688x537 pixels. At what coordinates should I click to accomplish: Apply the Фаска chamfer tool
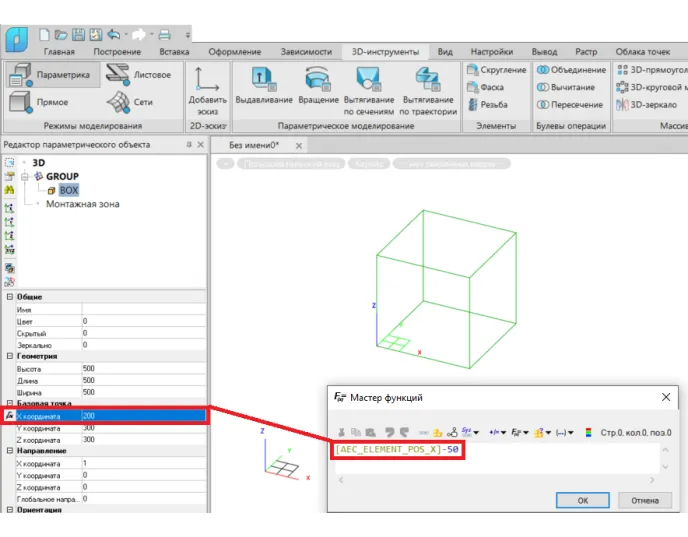click(485, 87)
